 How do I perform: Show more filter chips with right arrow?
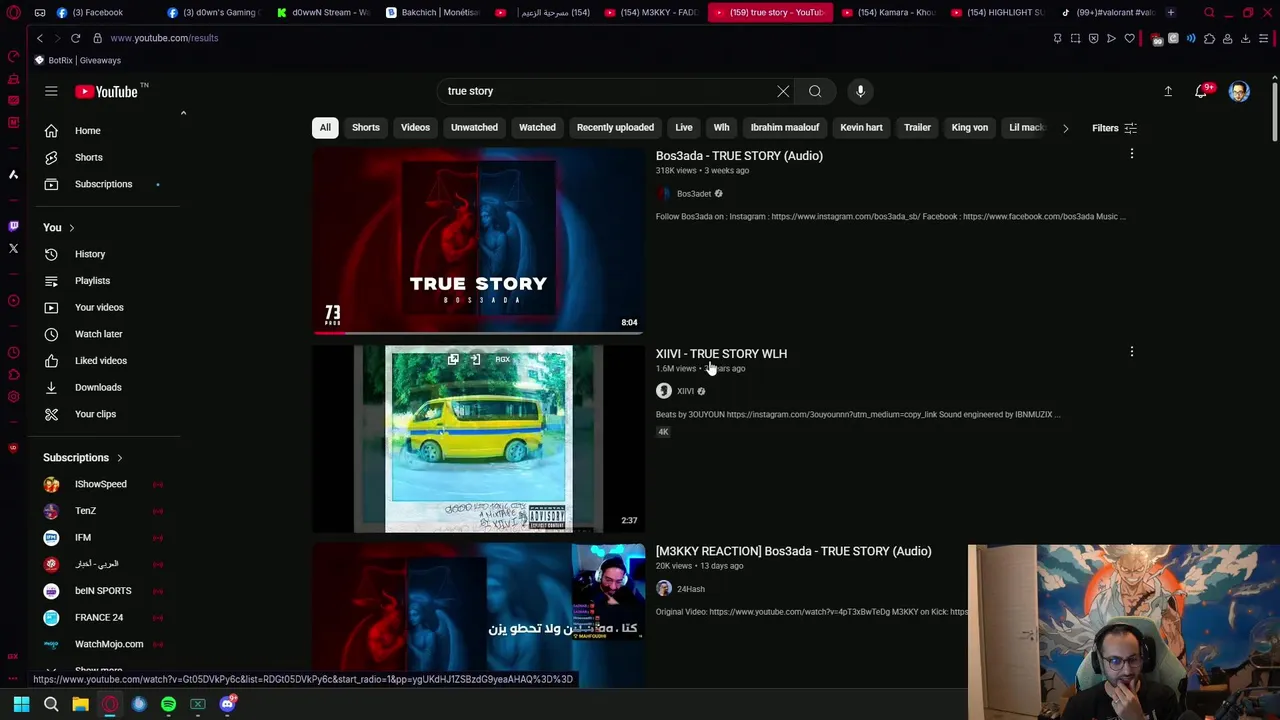pos(1065,128)
